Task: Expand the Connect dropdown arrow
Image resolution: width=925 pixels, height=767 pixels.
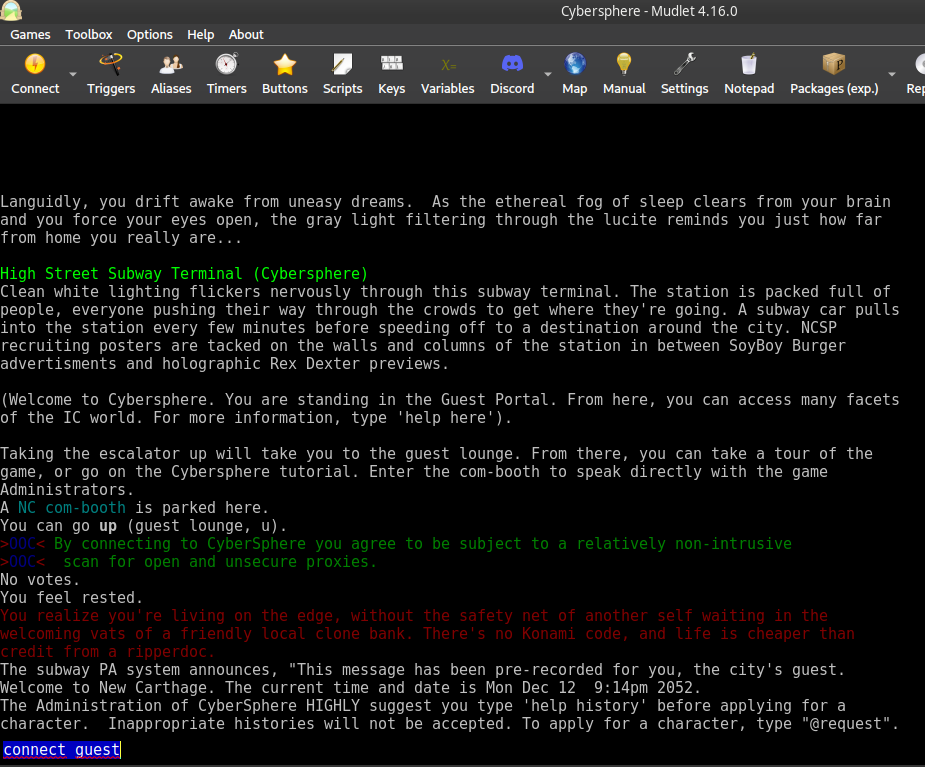Action: coord(71,76)
